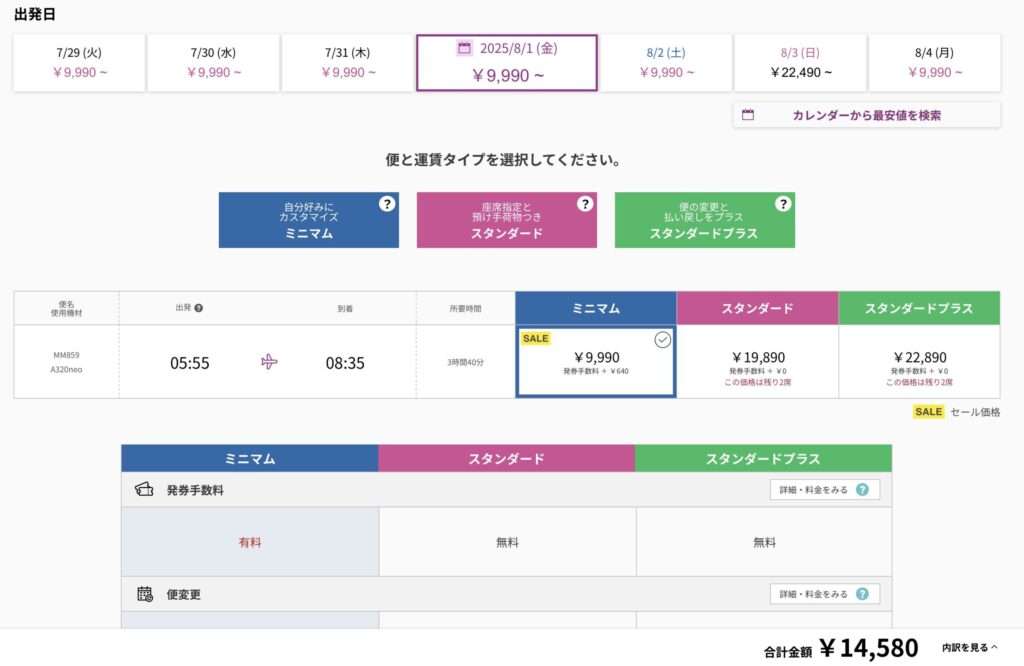The image size is (1024, 666).
Task: Toggle the selected checkmark on ¥9,990 ミニマム fare
Action: [662, 340]
